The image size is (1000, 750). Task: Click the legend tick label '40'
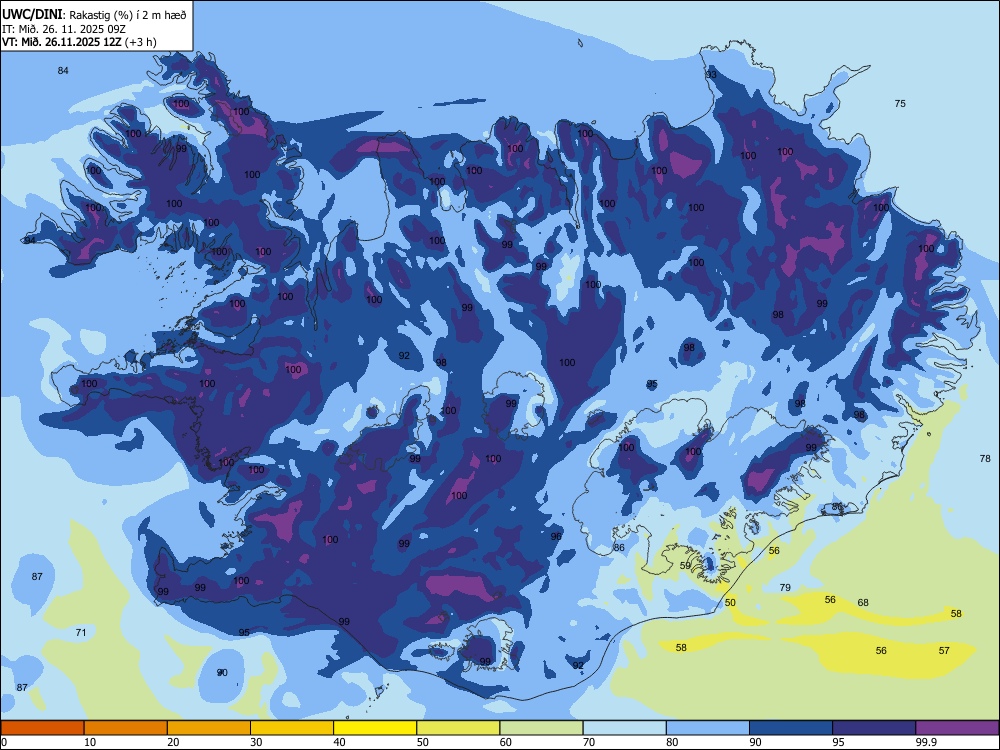pos(339,742)
